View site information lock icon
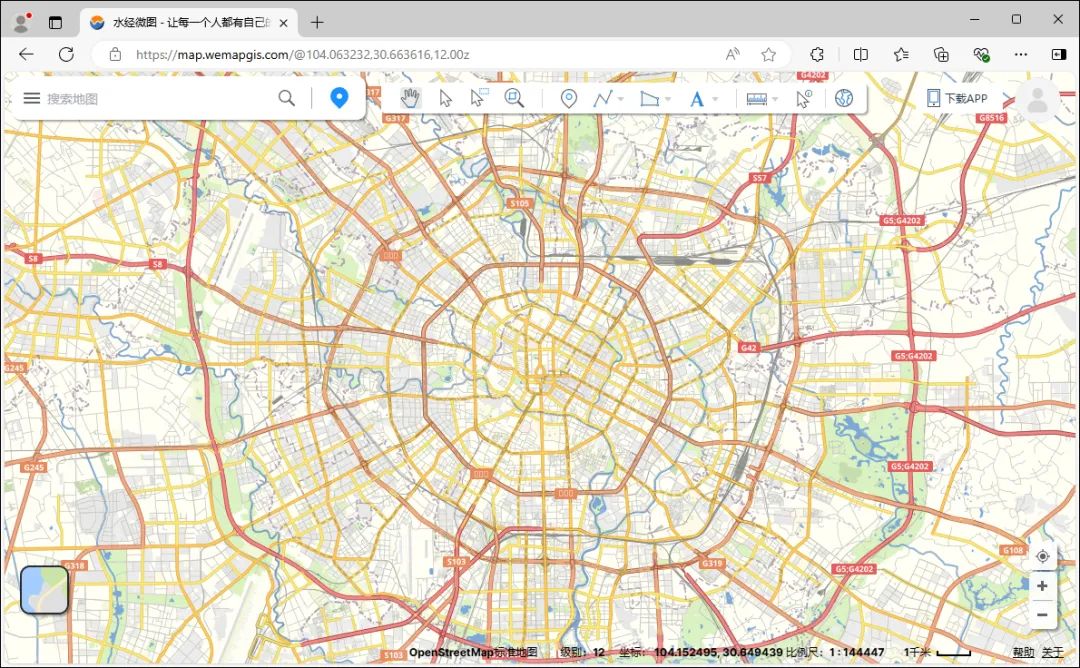1080x668 pixels. (115, 54)
